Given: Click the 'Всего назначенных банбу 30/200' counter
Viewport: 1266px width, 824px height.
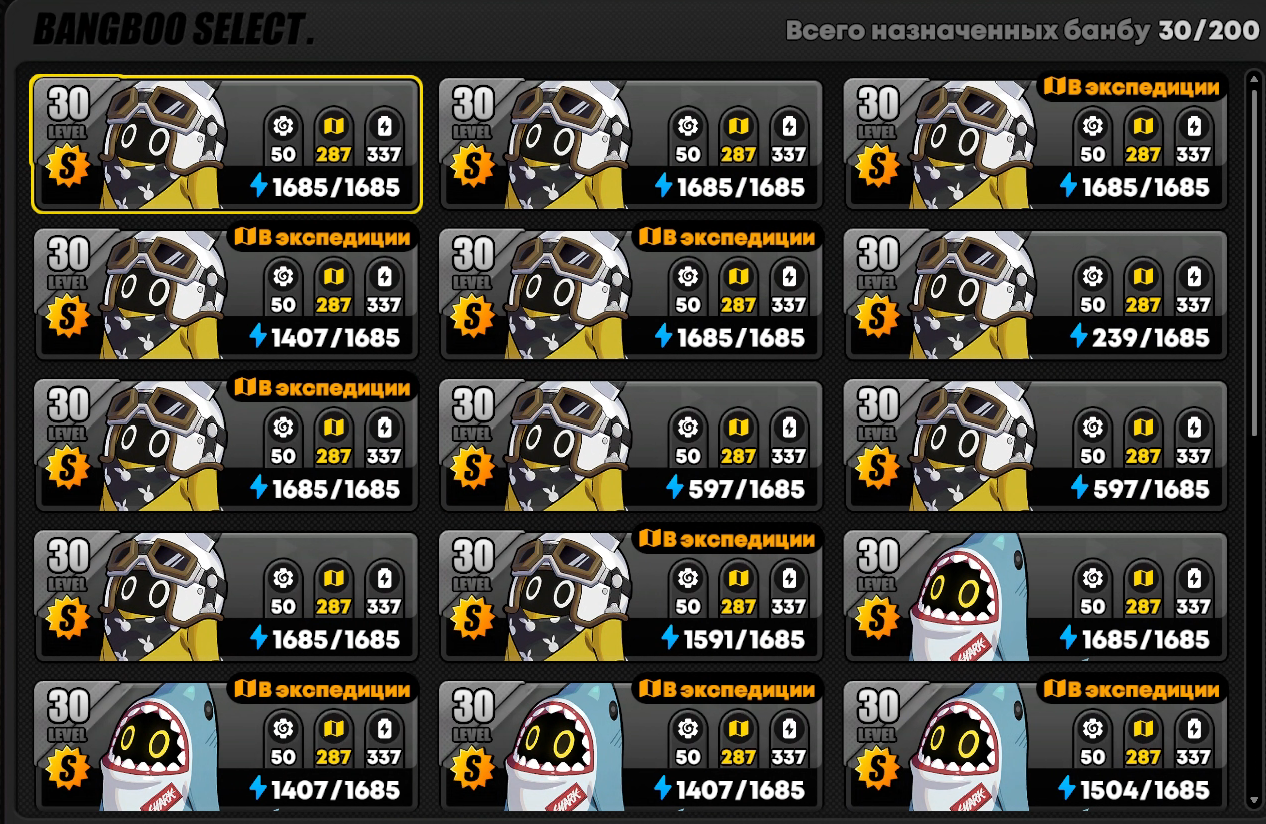Looking at the screenshot, I should [x=1022, y=30].
